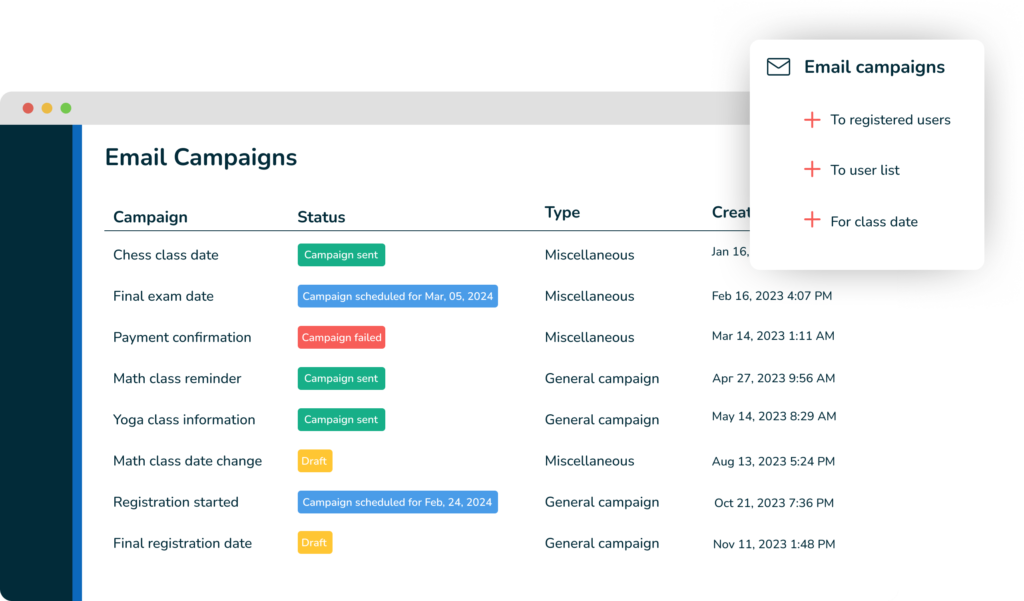This screenshot has width=1024, height=601.
Task: Select 'For class date' menu option
Action: [873, 222]
